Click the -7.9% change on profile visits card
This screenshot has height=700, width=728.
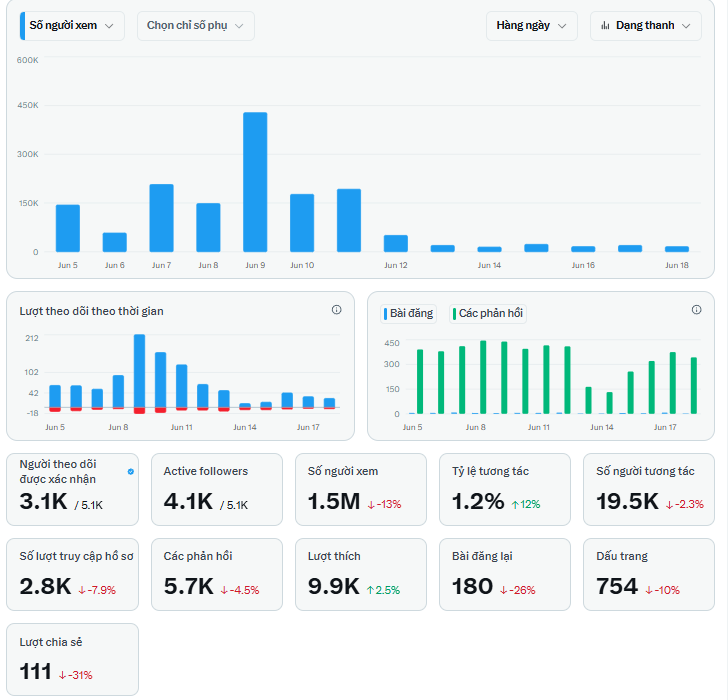point(97,590)
